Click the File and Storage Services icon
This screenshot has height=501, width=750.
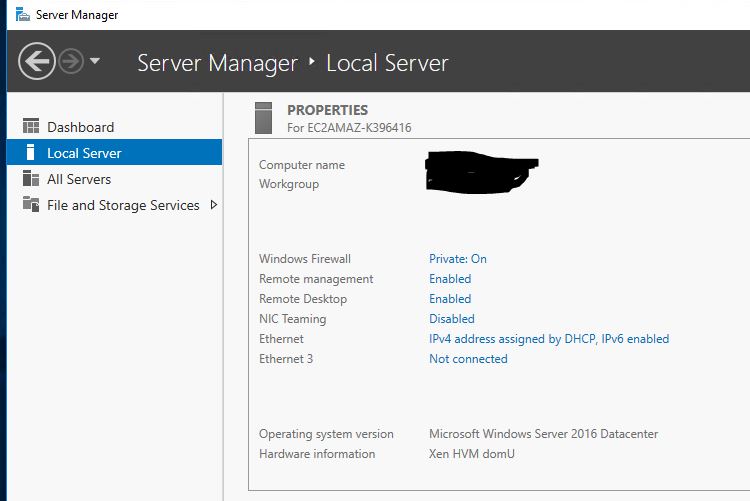pos(31,204)
